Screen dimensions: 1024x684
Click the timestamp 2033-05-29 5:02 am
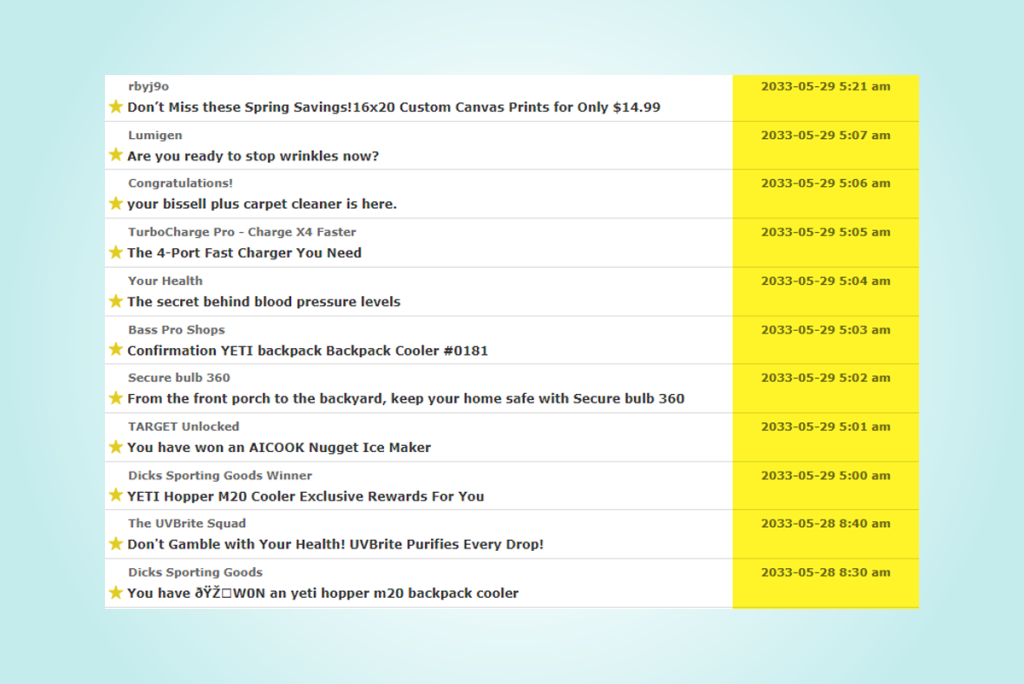(x=825, y=378)
